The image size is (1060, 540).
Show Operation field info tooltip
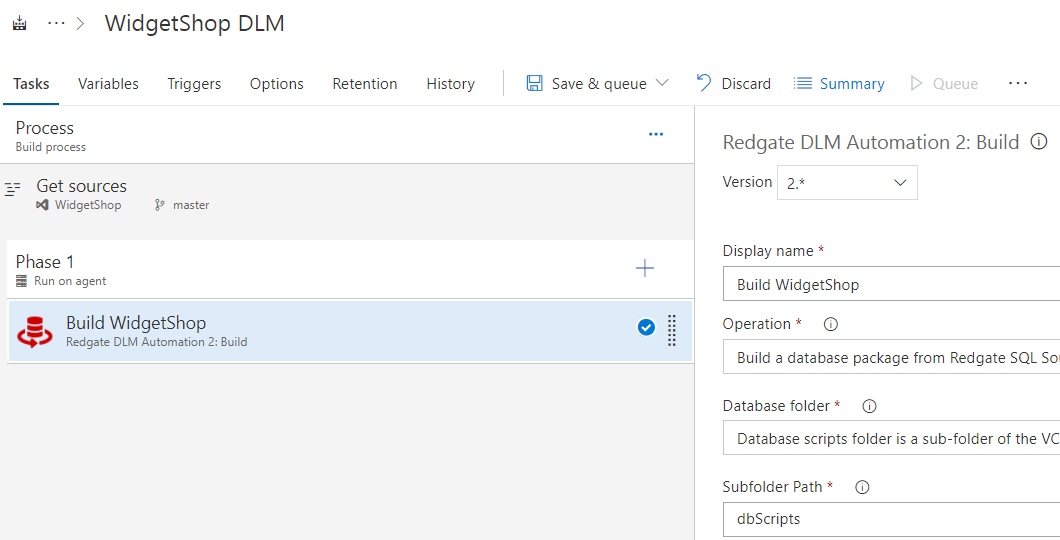coord(831,324)
